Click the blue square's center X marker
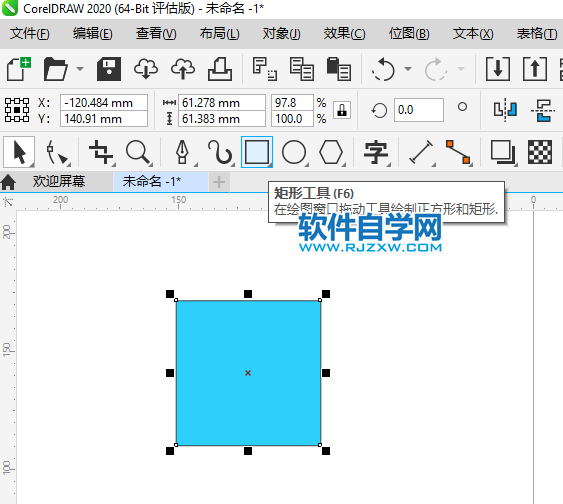This screenshot has height=504, width=563. (x=248, y=373)
